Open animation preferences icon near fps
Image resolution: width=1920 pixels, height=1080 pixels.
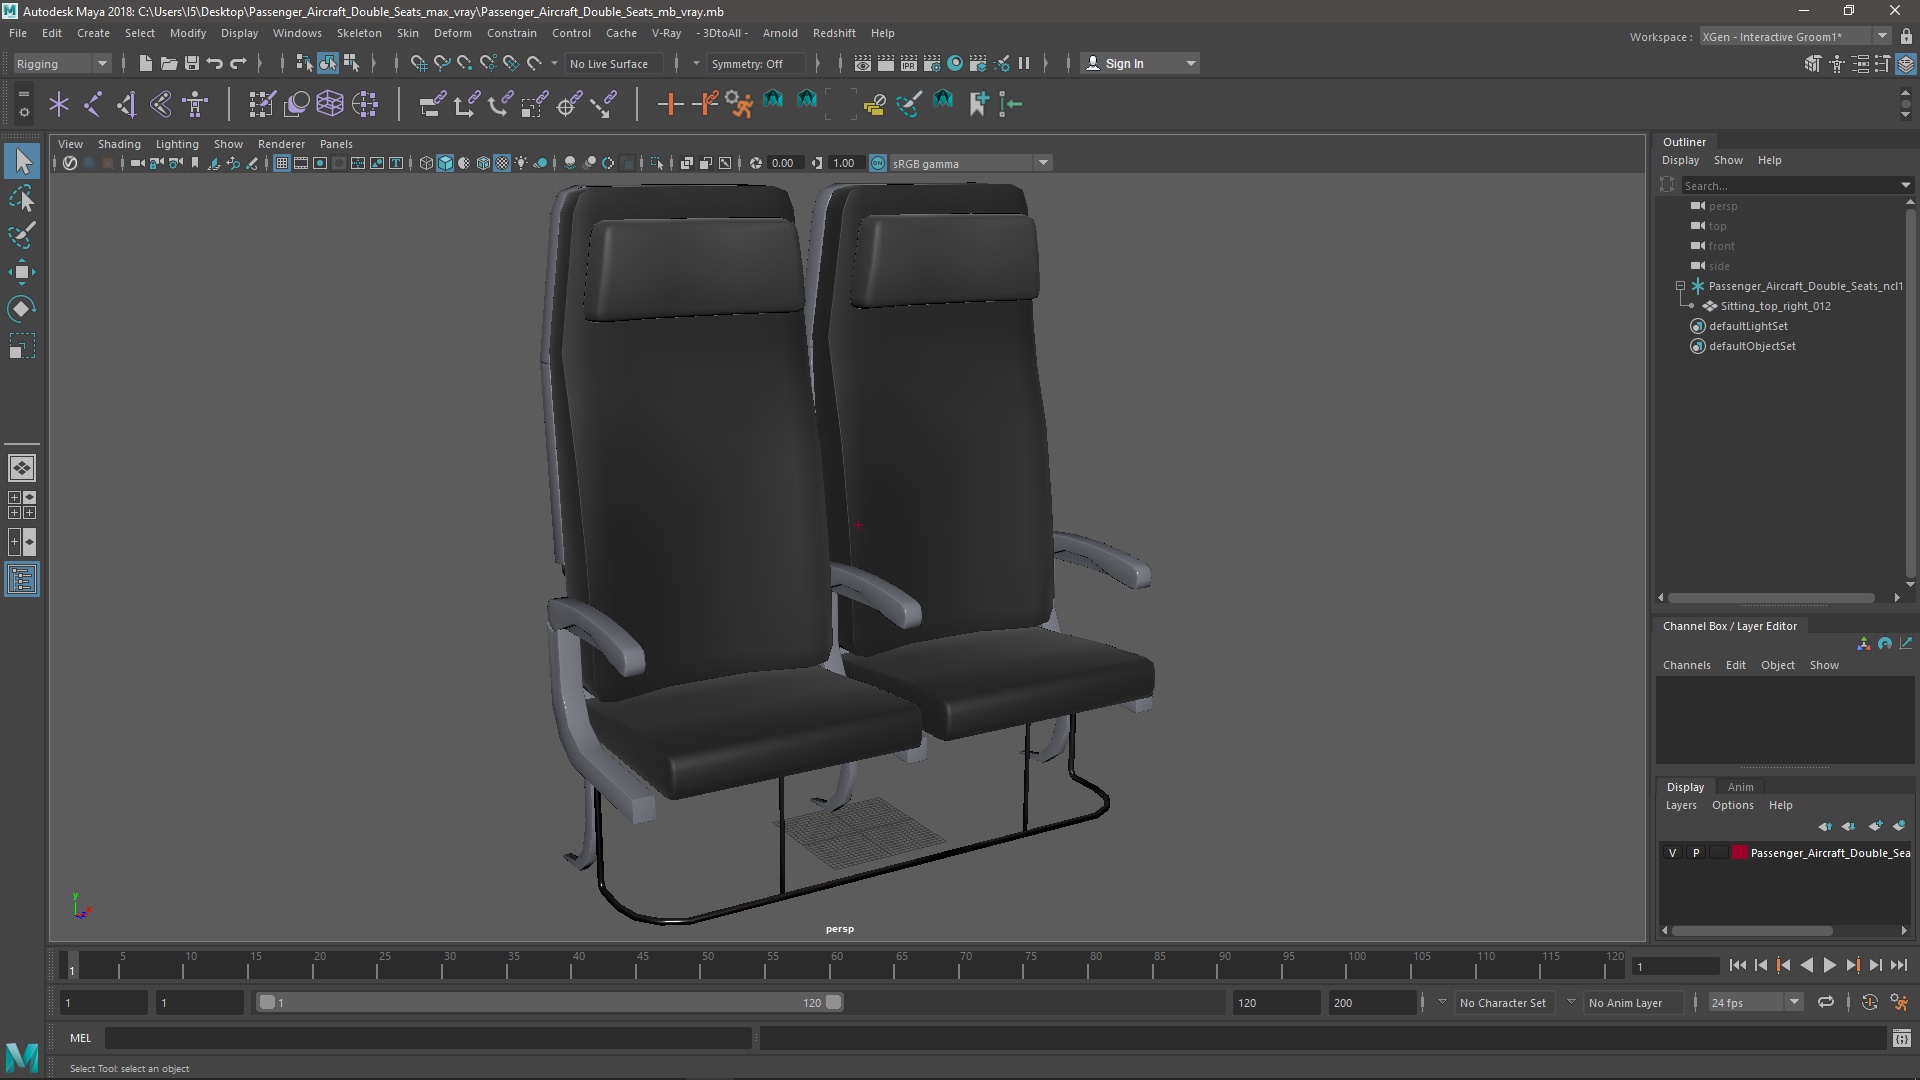[x=1899, y=1002]
